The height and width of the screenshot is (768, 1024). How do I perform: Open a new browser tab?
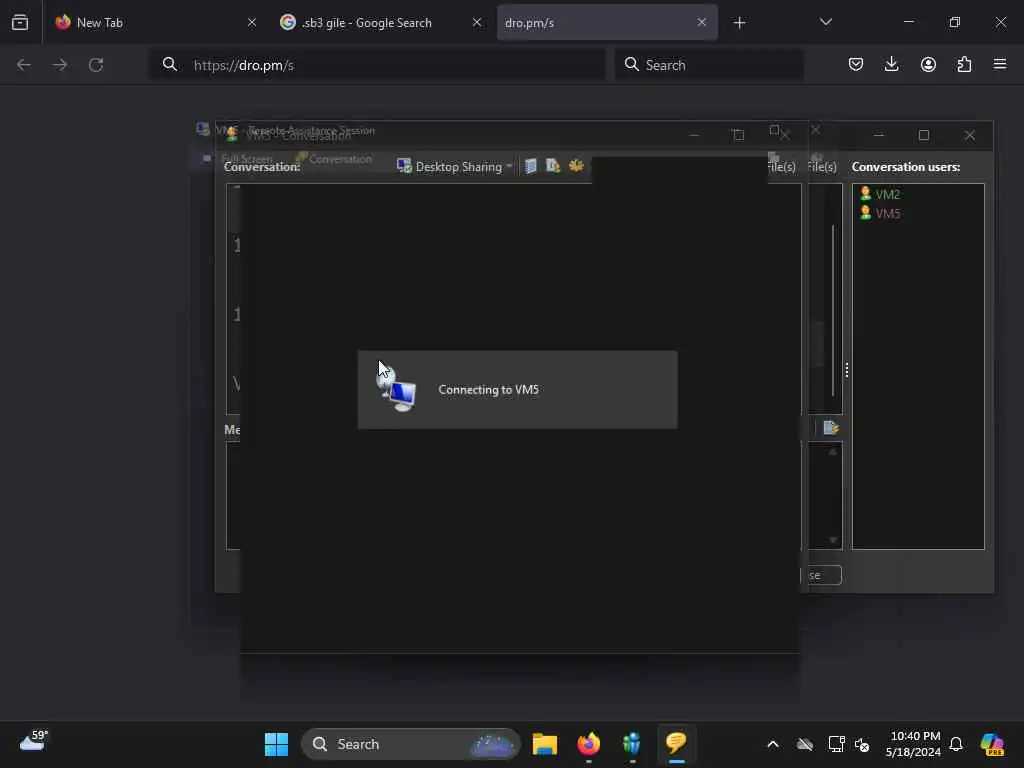(739, 23)
